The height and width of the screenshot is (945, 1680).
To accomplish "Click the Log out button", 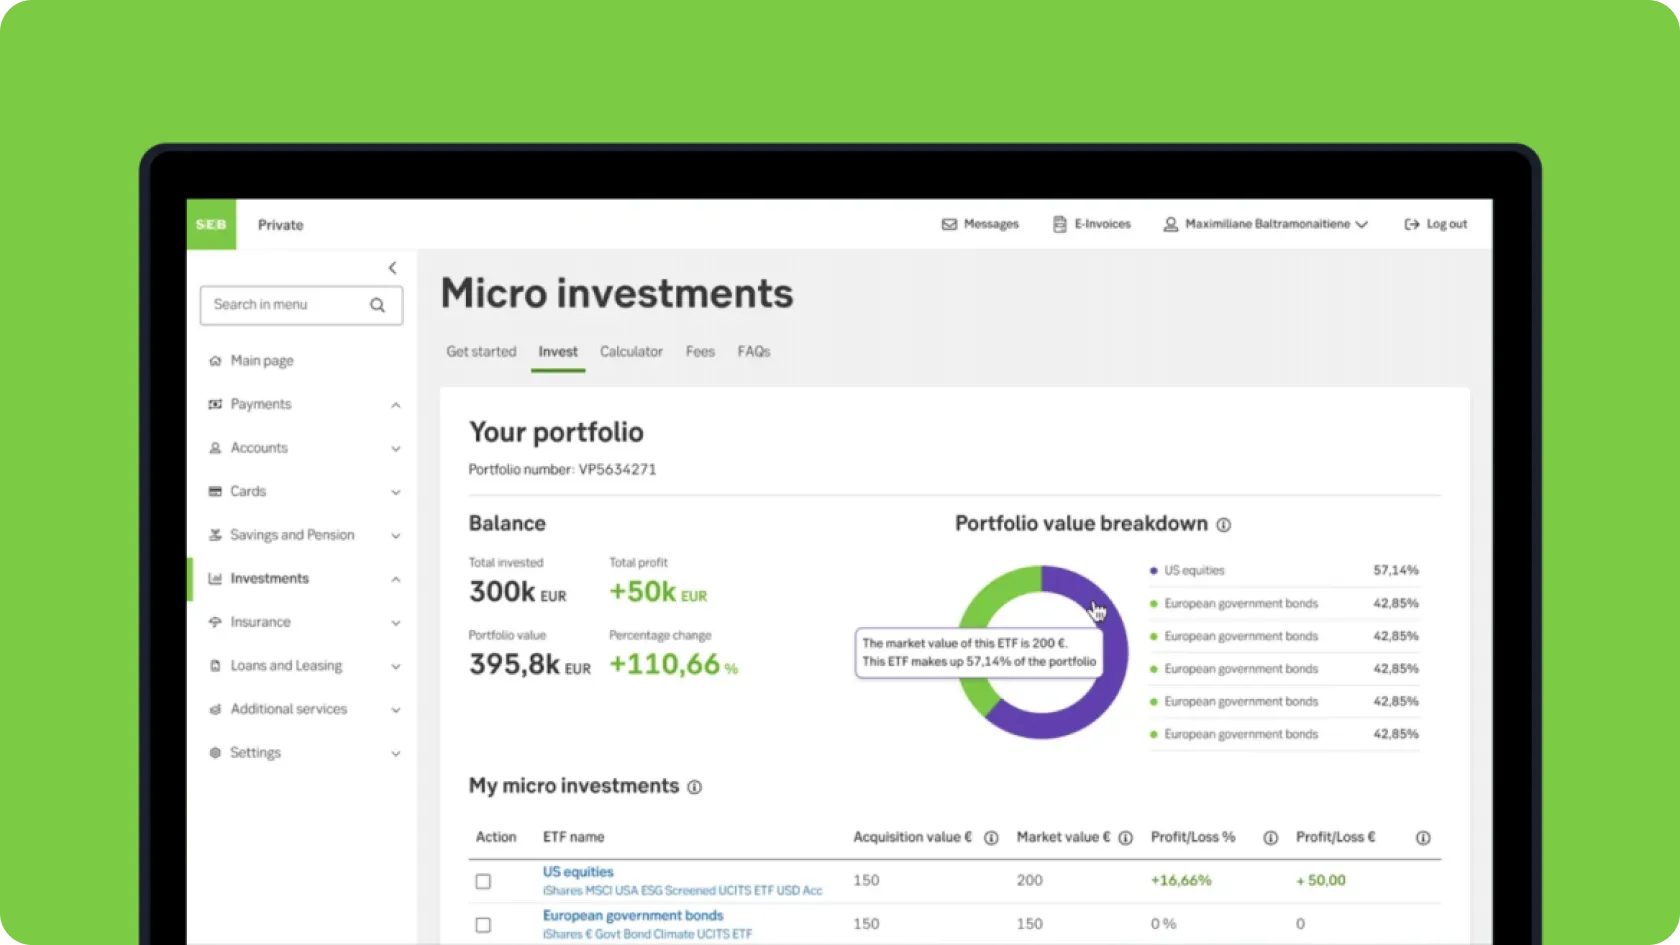I will (1435, 224).
